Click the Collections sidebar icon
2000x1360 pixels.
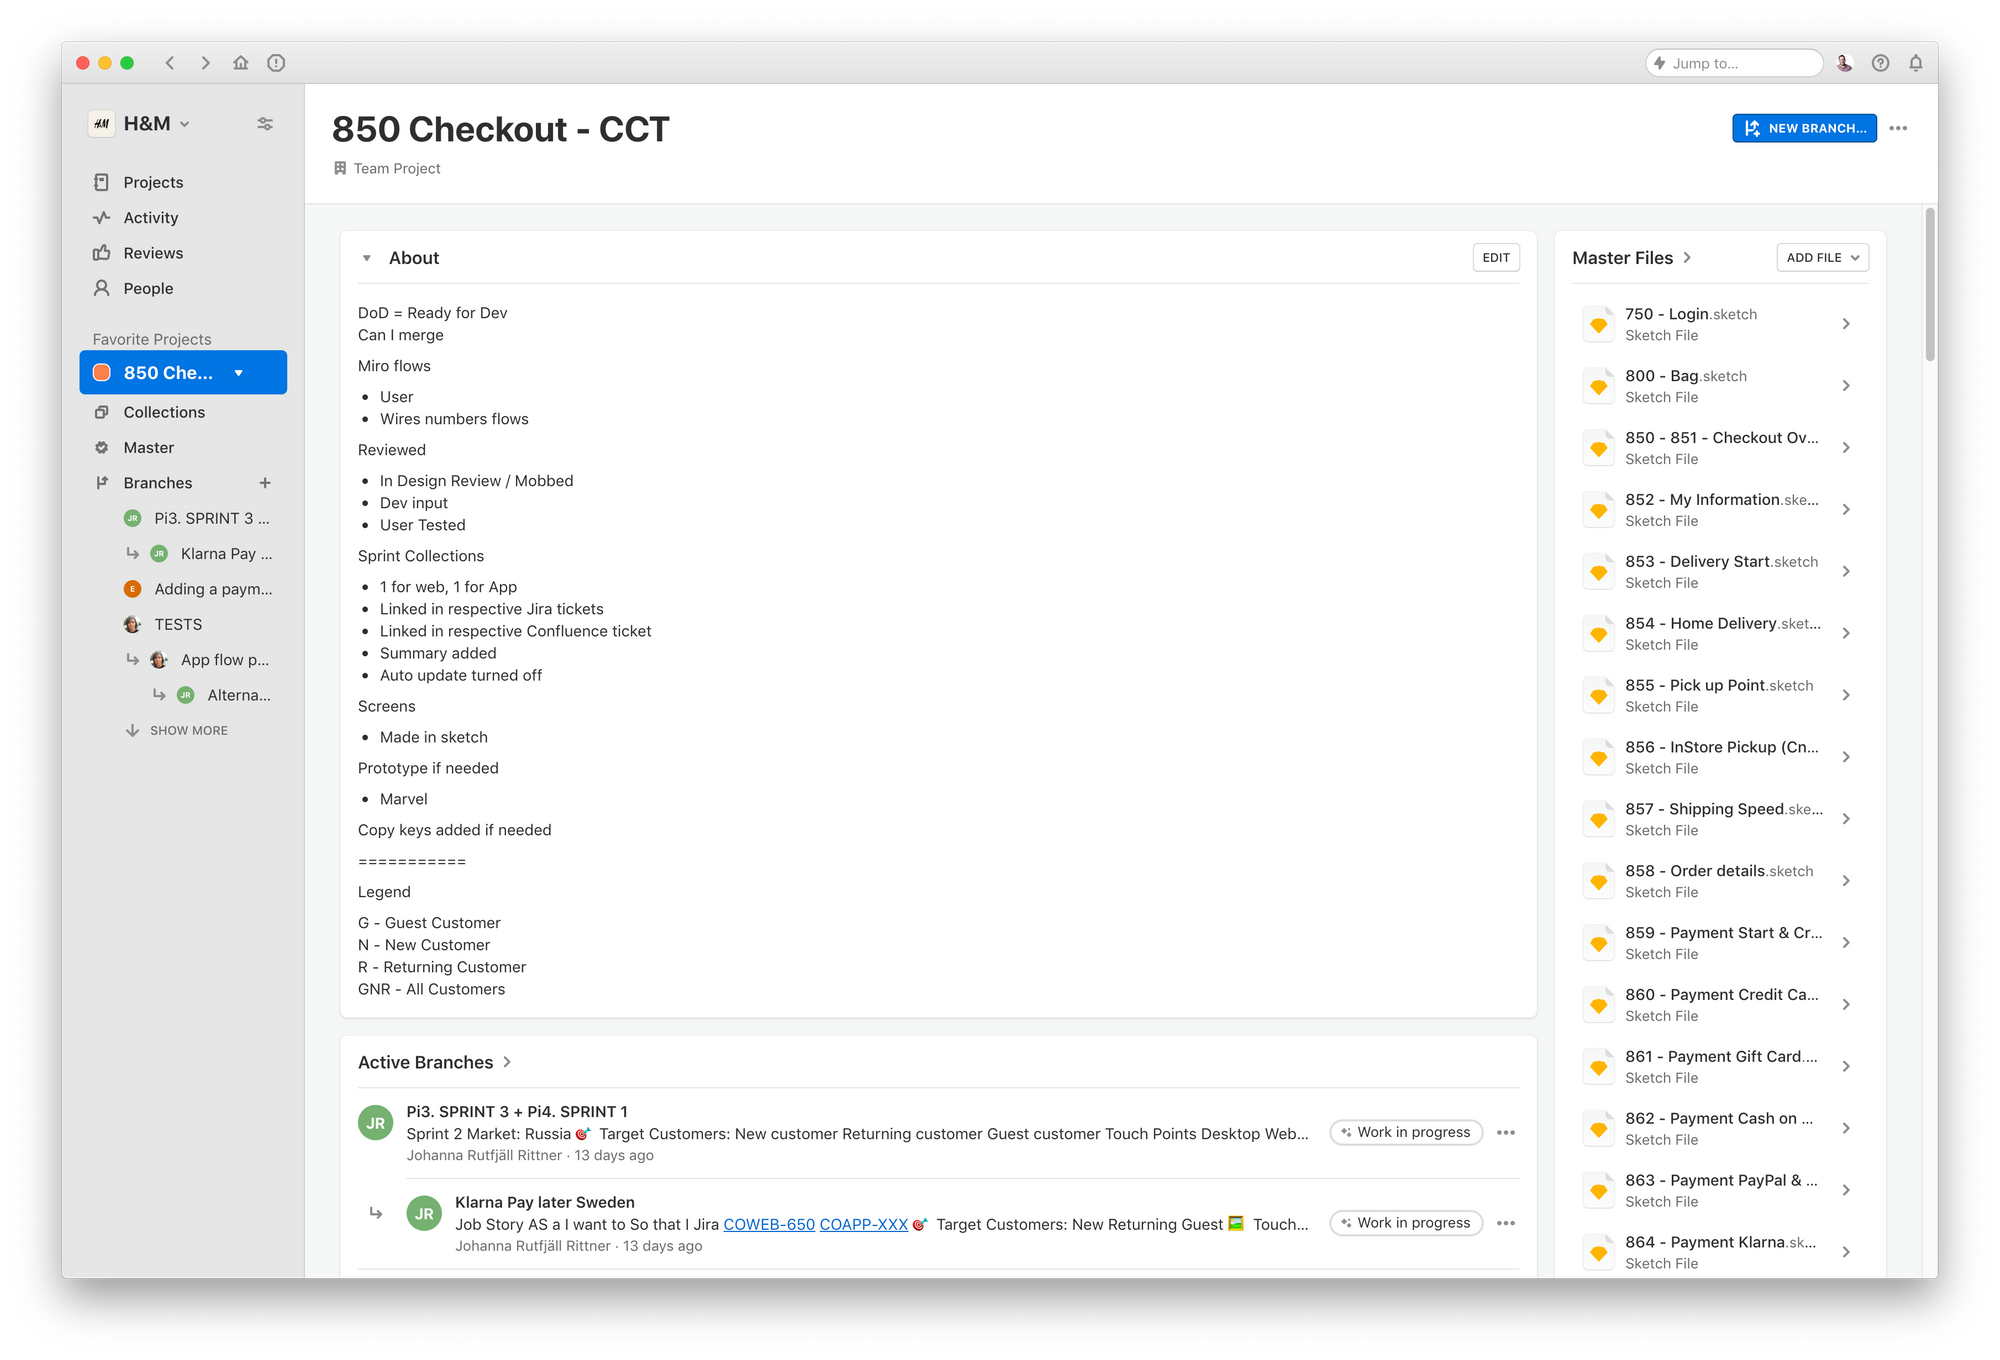pos(102,411)
